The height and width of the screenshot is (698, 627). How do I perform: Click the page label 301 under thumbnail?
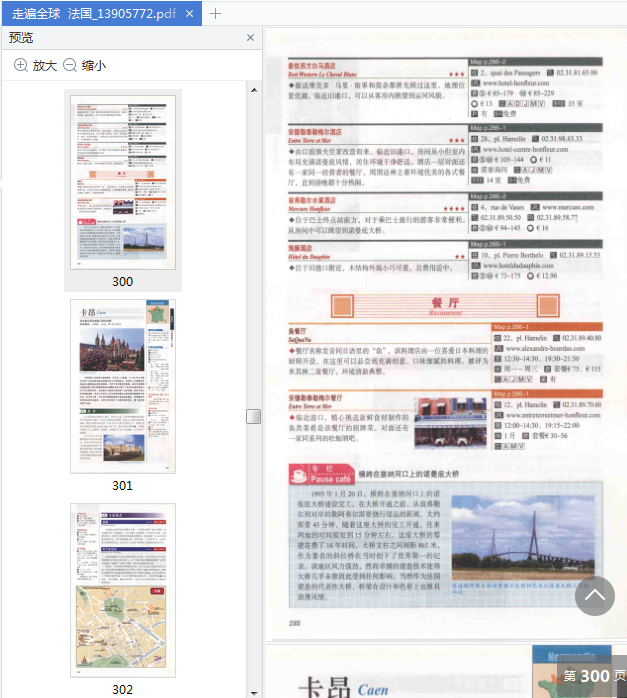(122, 485)
